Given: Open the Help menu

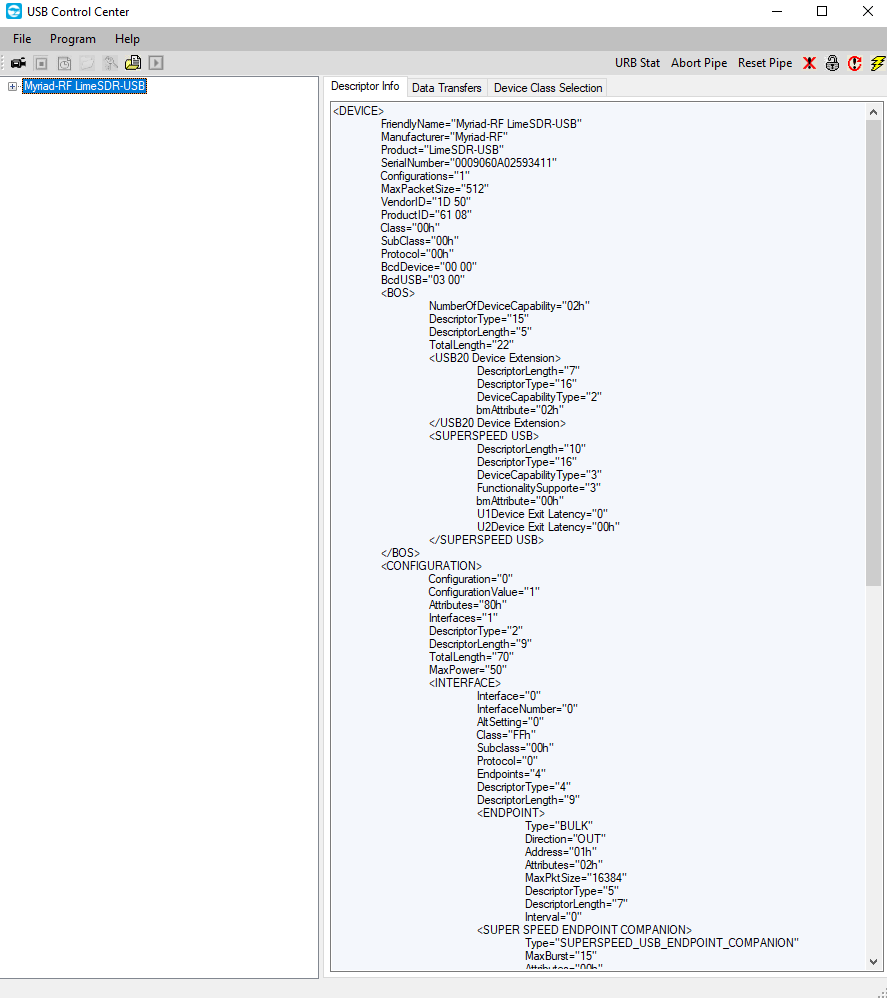Looking at the screenshot, I should pyautogui.click(x=127, y=39).
